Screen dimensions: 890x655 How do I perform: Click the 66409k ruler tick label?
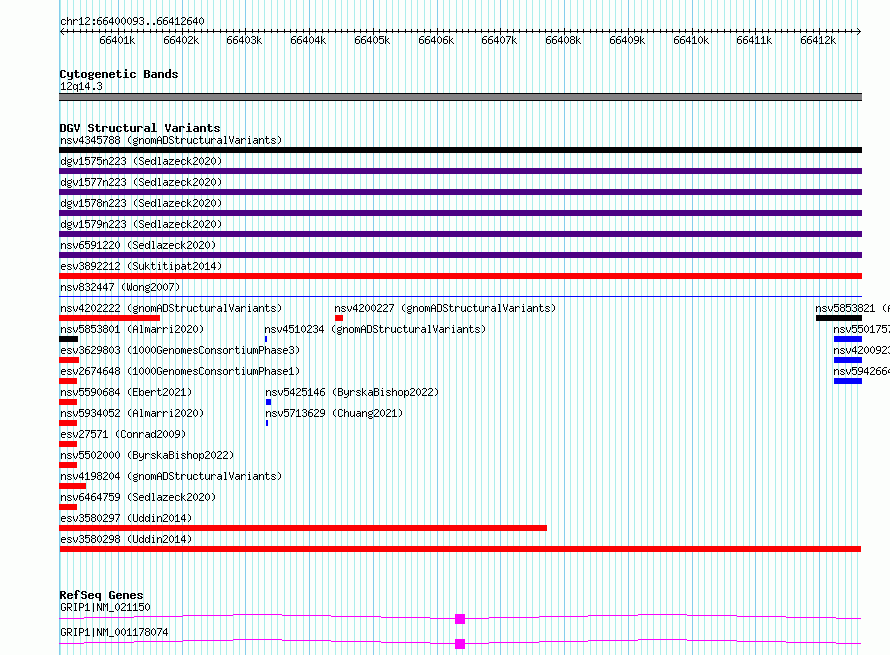(627, 40)
